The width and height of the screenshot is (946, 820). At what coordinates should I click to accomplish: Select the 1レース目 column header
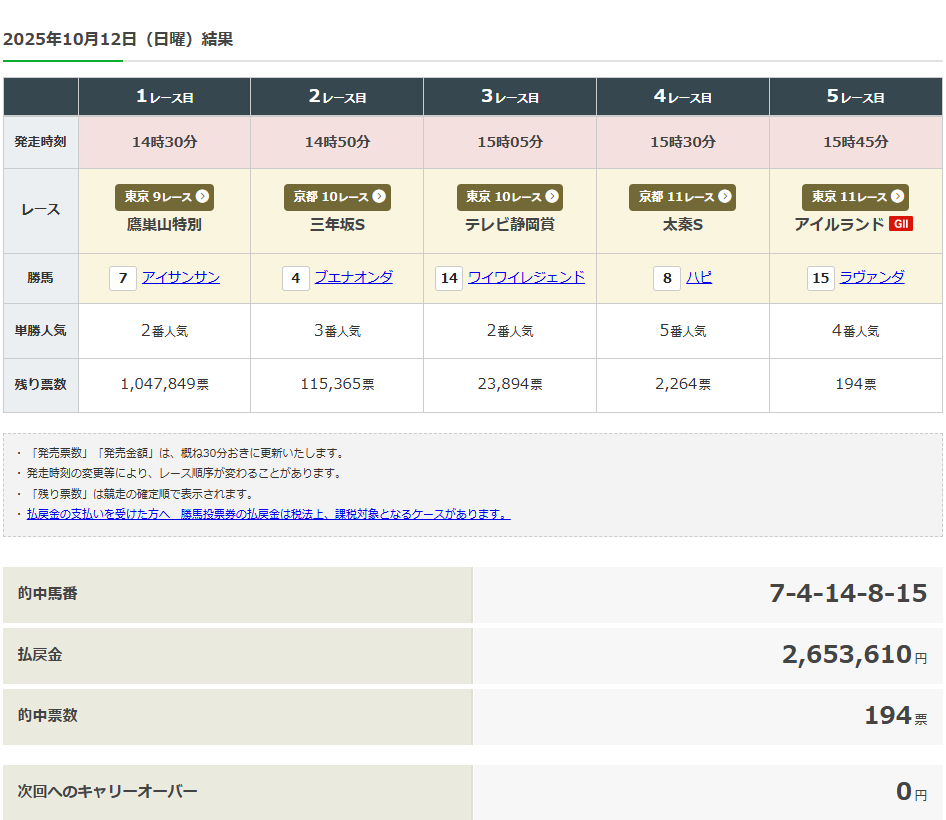click(164, 97)
